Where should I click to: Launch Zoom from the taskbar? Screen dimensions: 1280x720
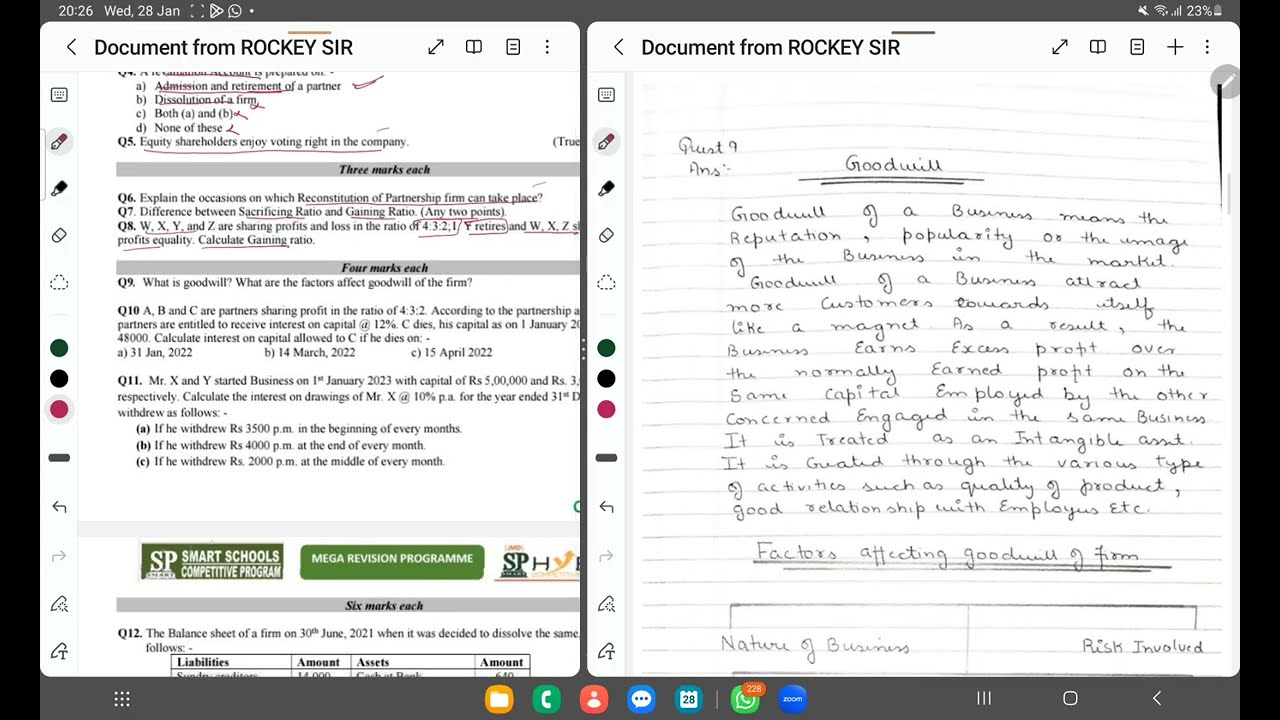(793, 699)
